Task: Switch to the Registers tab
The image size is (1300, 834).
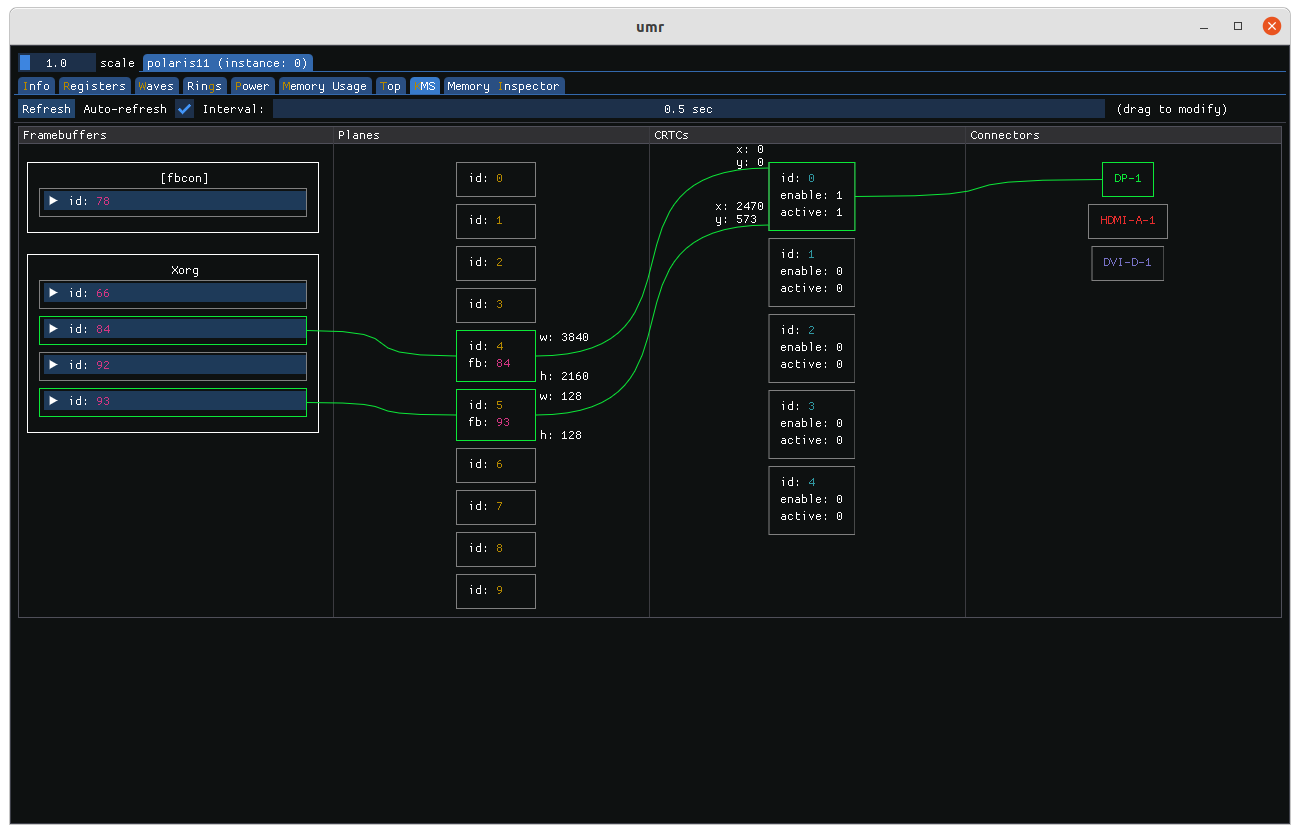Action: [94, 86]
